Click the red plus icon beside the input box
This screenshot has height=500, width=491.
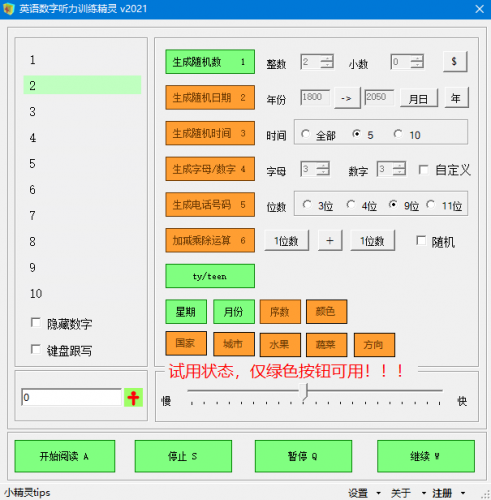coord(133,397)
